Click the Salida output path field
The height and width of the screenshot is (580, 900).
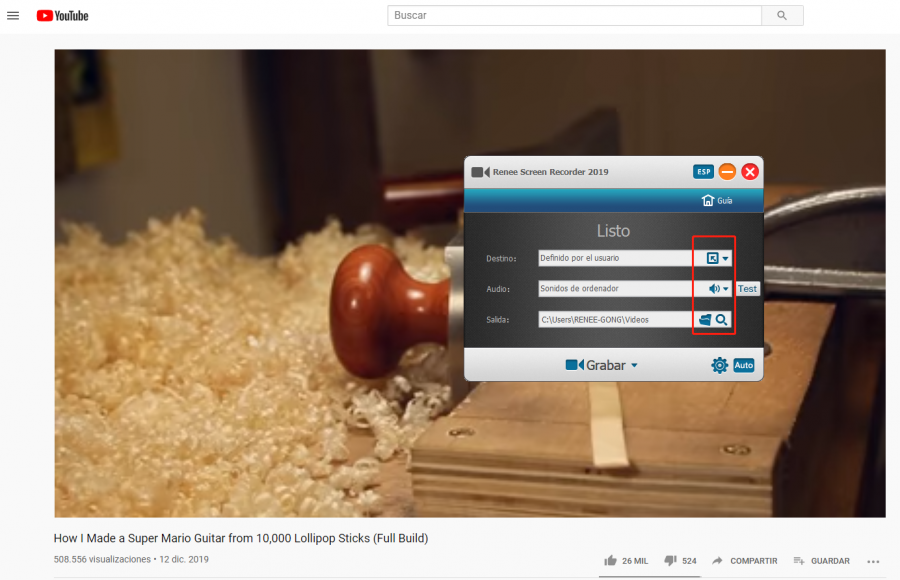tap(615, 319)
